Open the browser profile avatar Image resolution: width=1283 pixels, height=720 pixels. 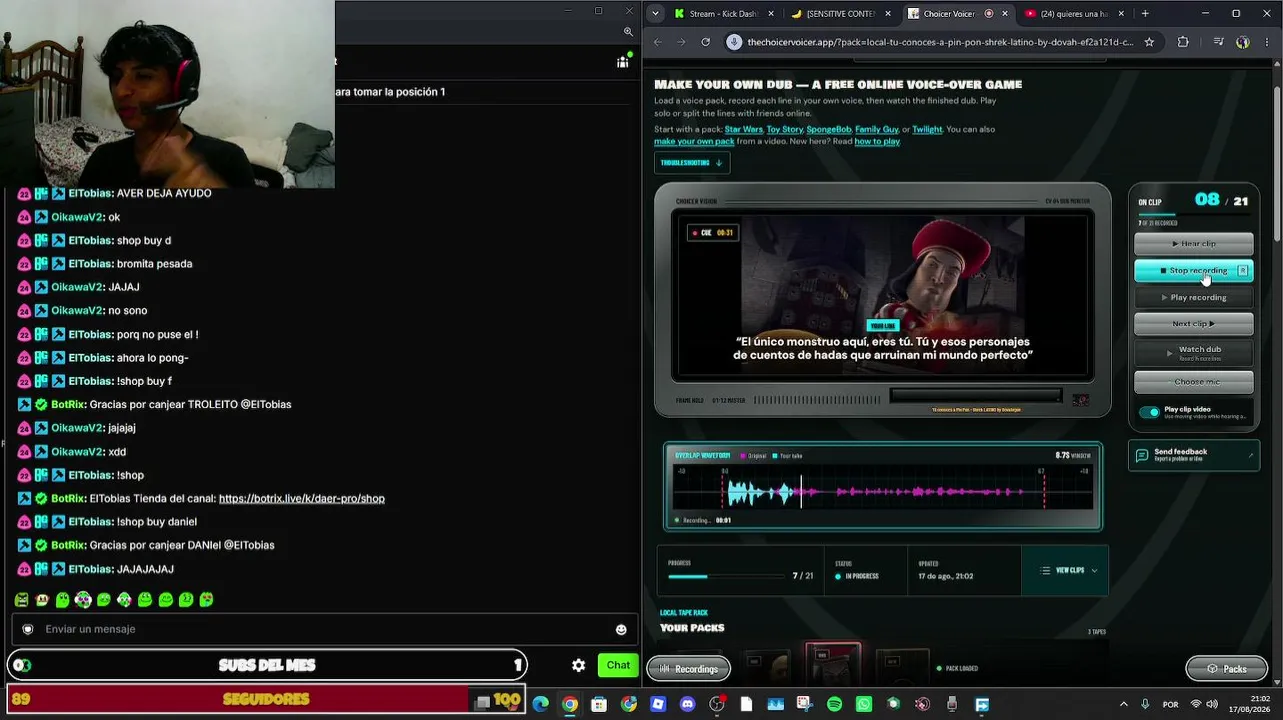[x=1243, y=42]
